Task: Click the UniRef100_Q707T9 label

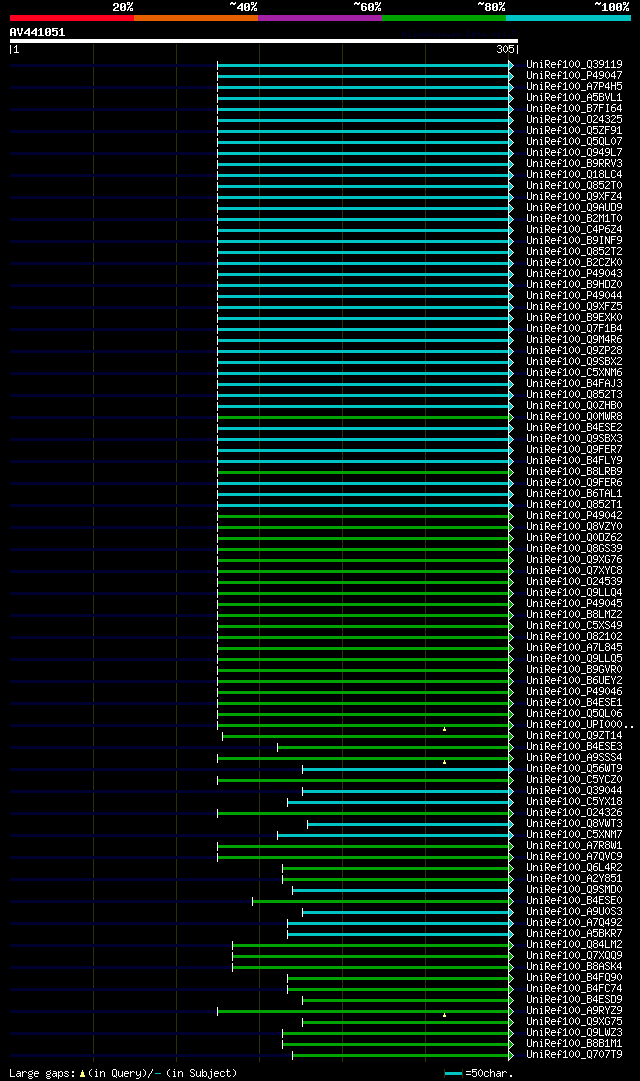Action: pyautogui.click(x=574, y=1055)
